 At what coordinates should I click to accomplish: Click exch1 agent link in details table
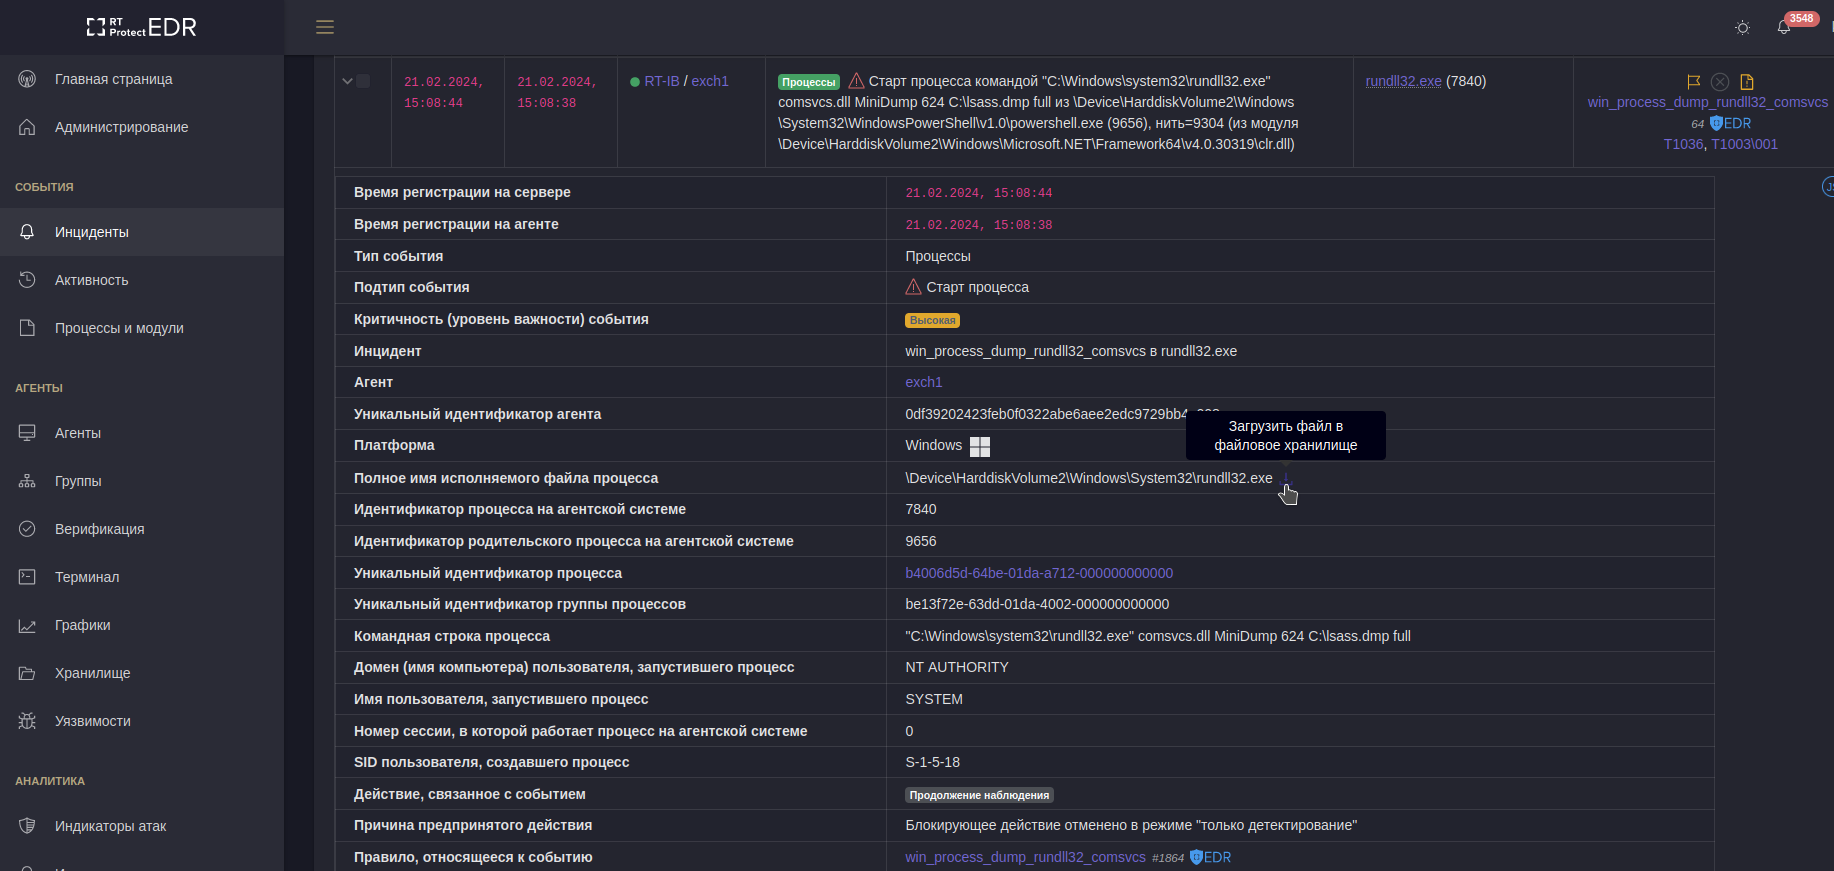(924, 382)
